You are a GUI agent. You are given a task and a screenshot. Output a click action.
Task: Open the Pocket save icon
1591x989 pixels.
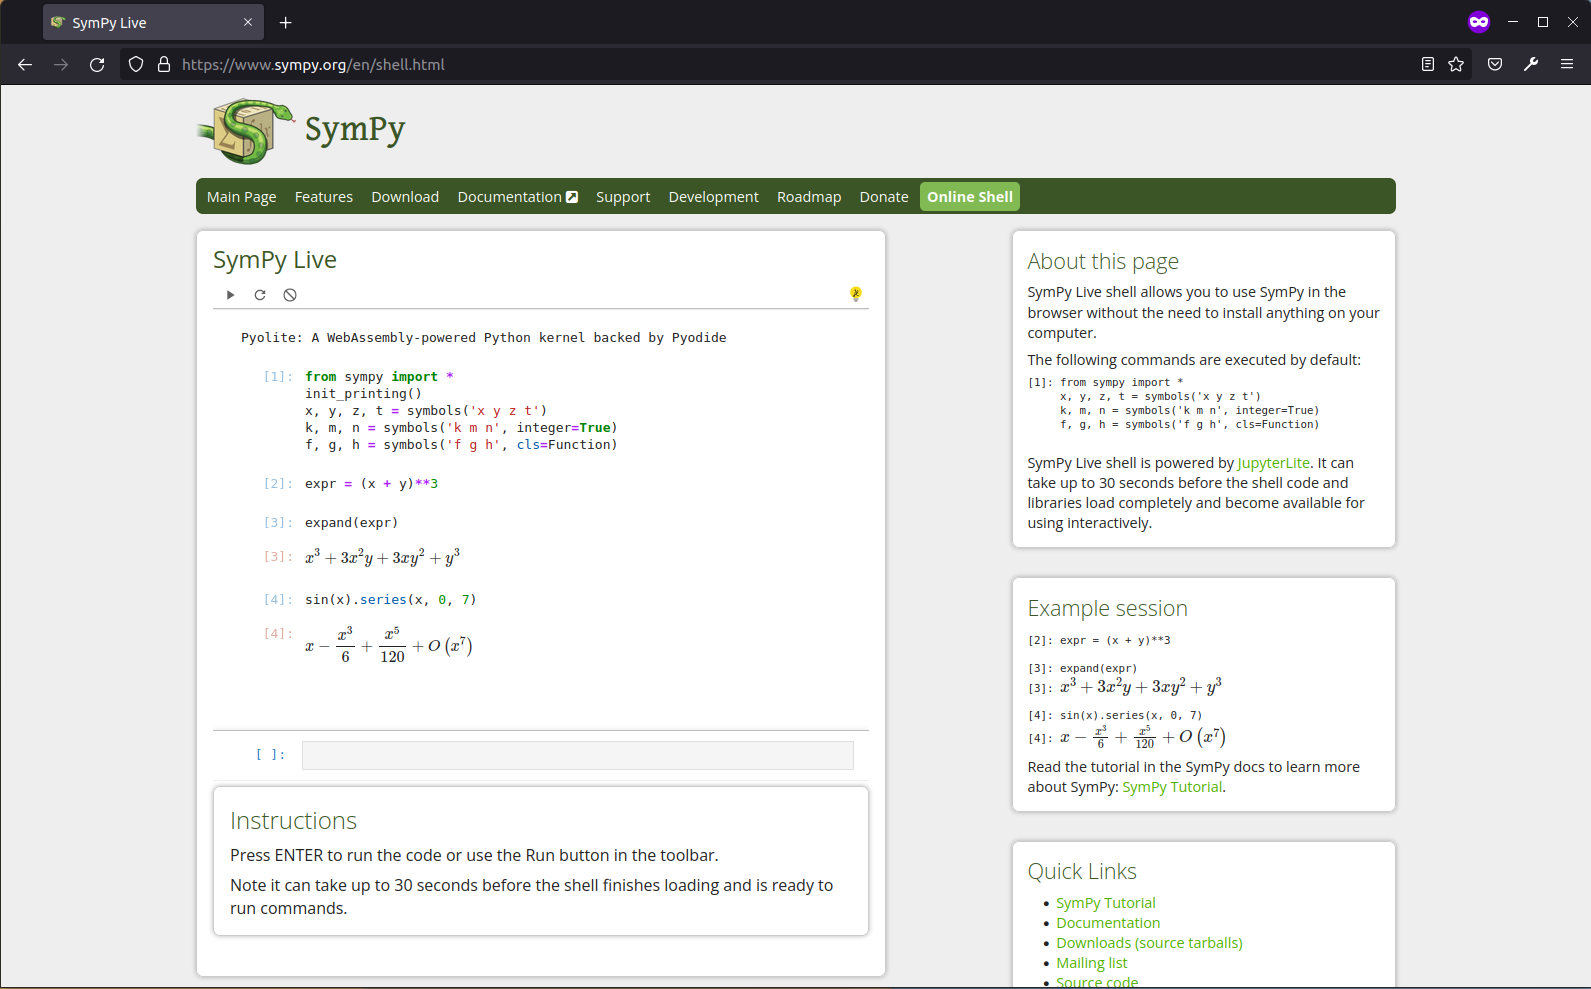1495,65
